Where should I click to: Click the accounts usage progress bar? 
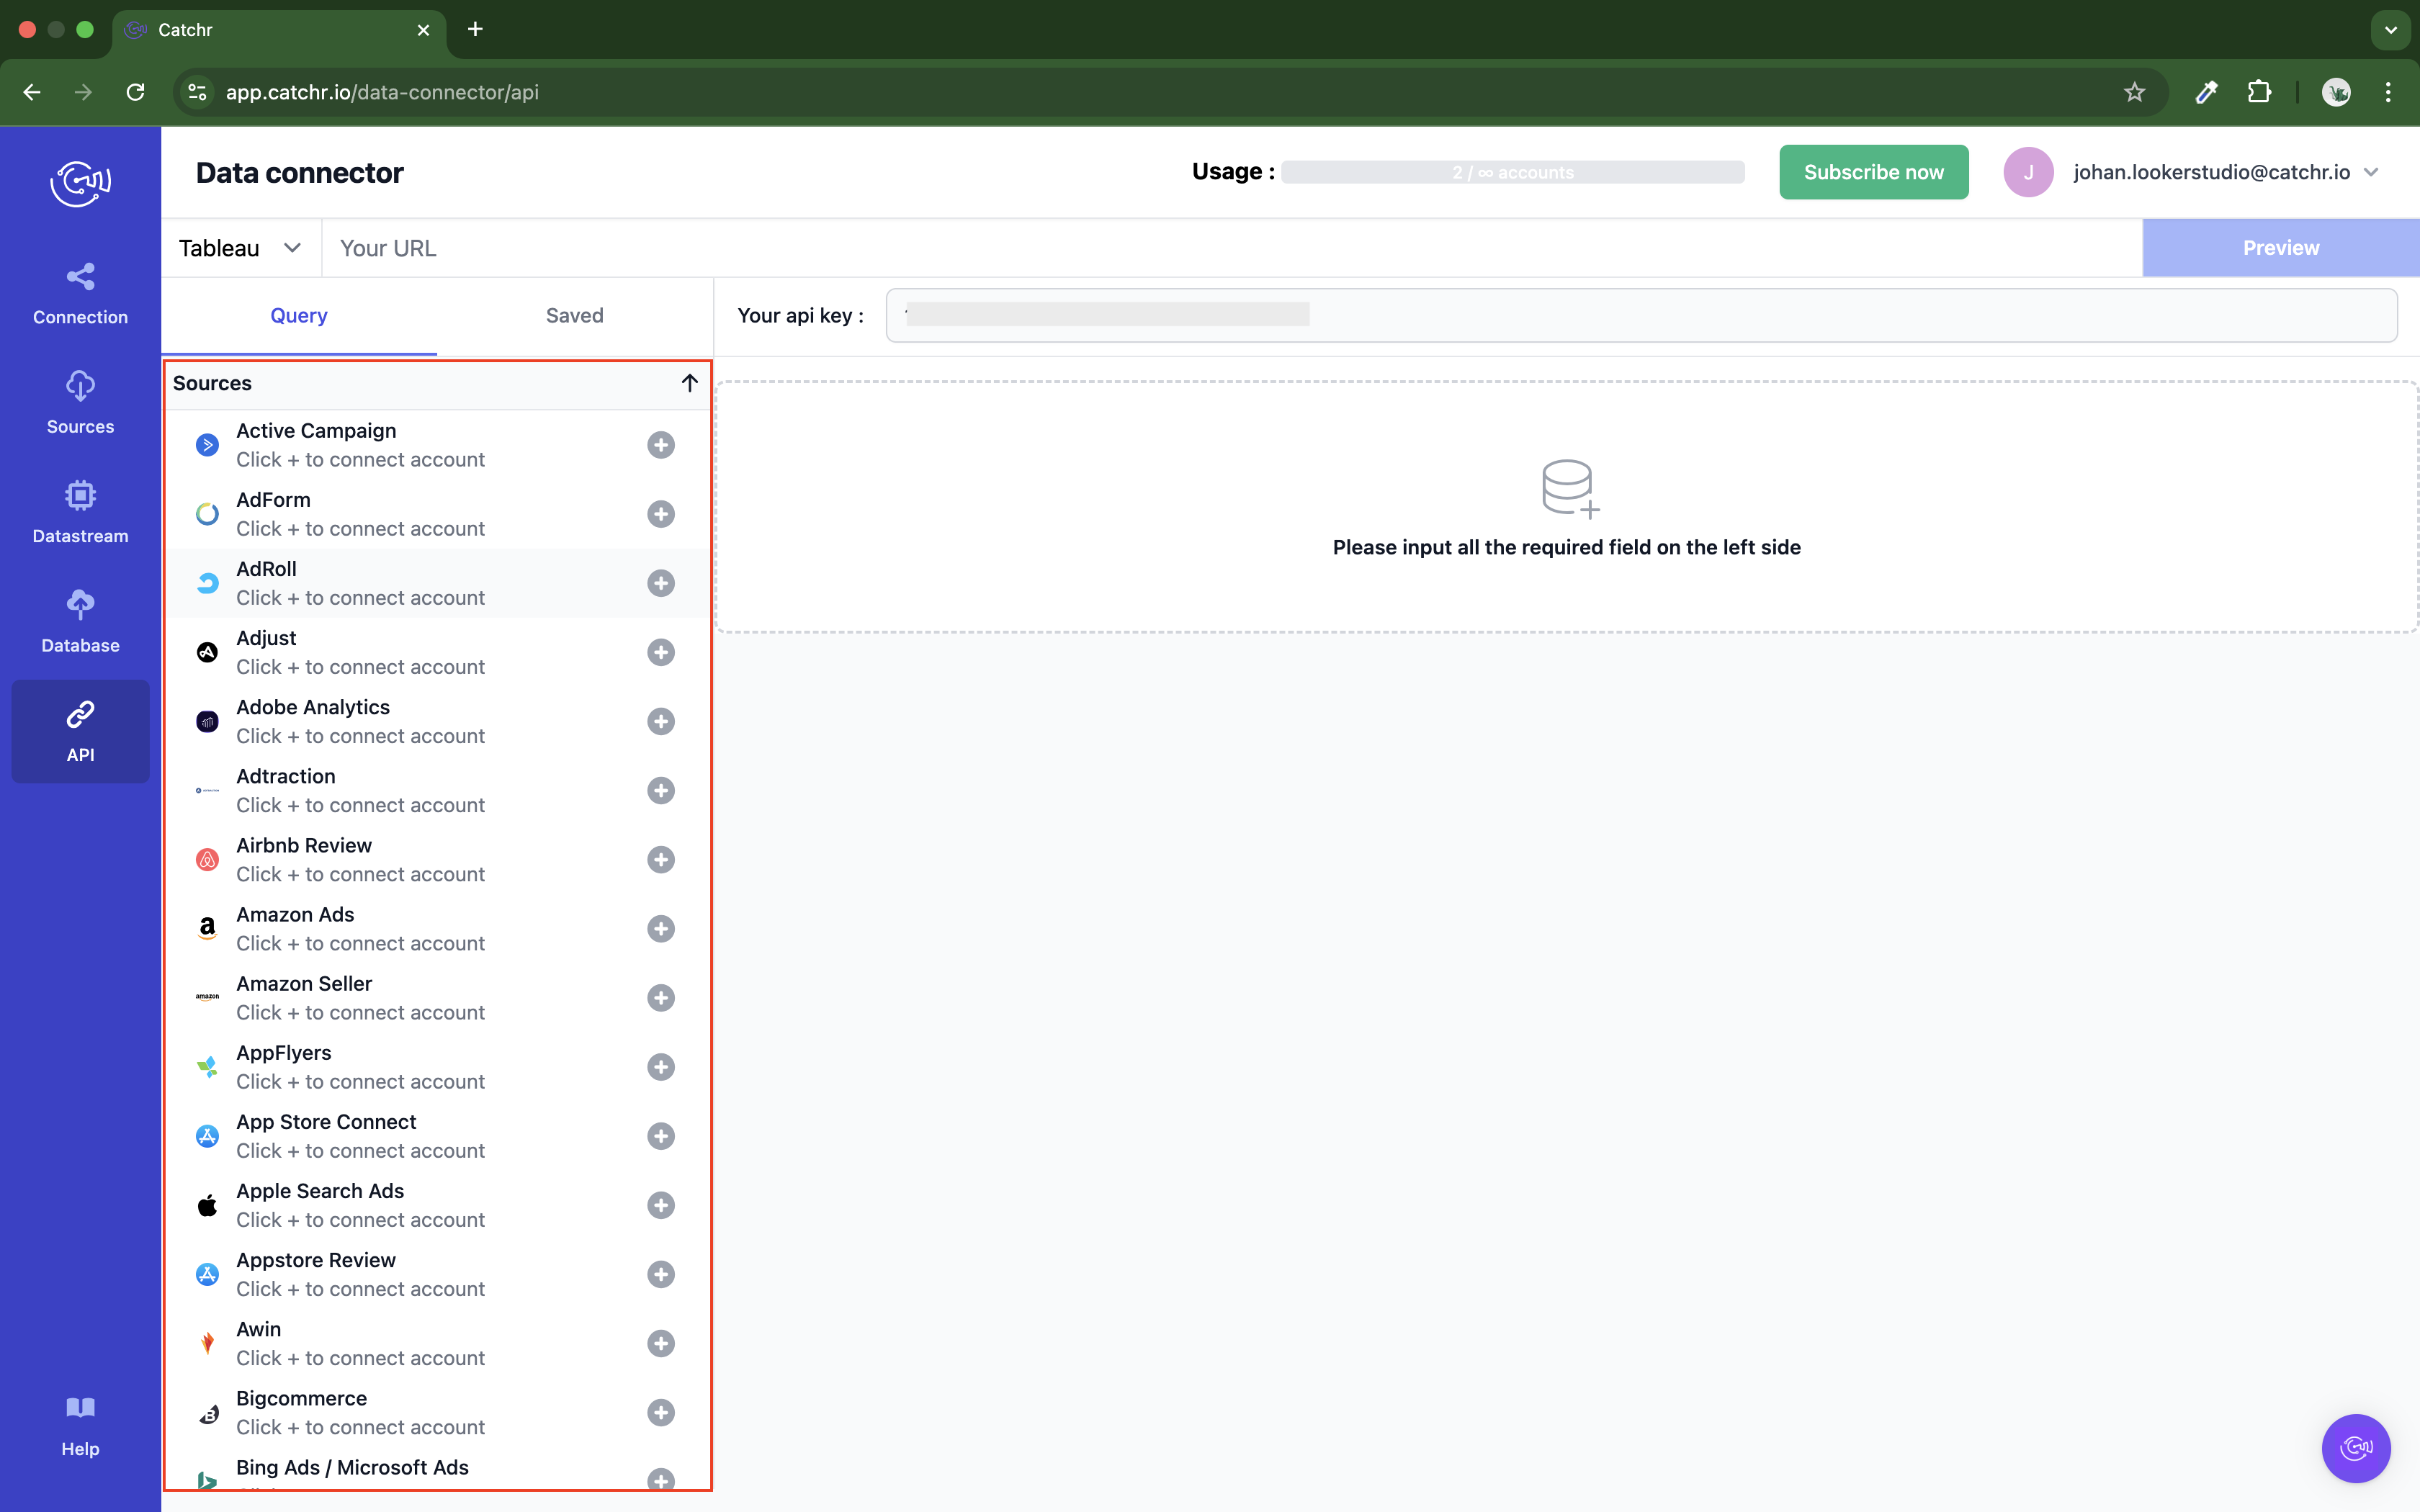(x=1513, y=172)
